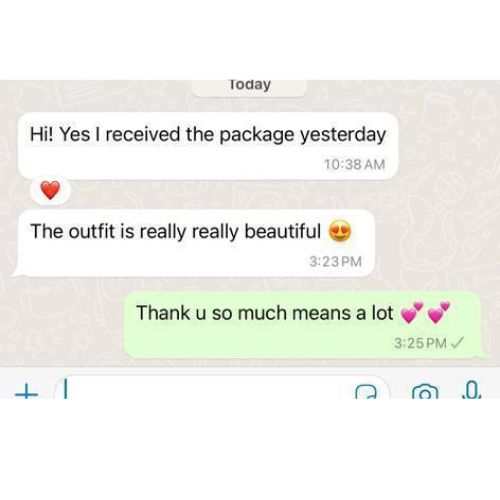Click the 10:38 AM timestamp

coord(355,164)
